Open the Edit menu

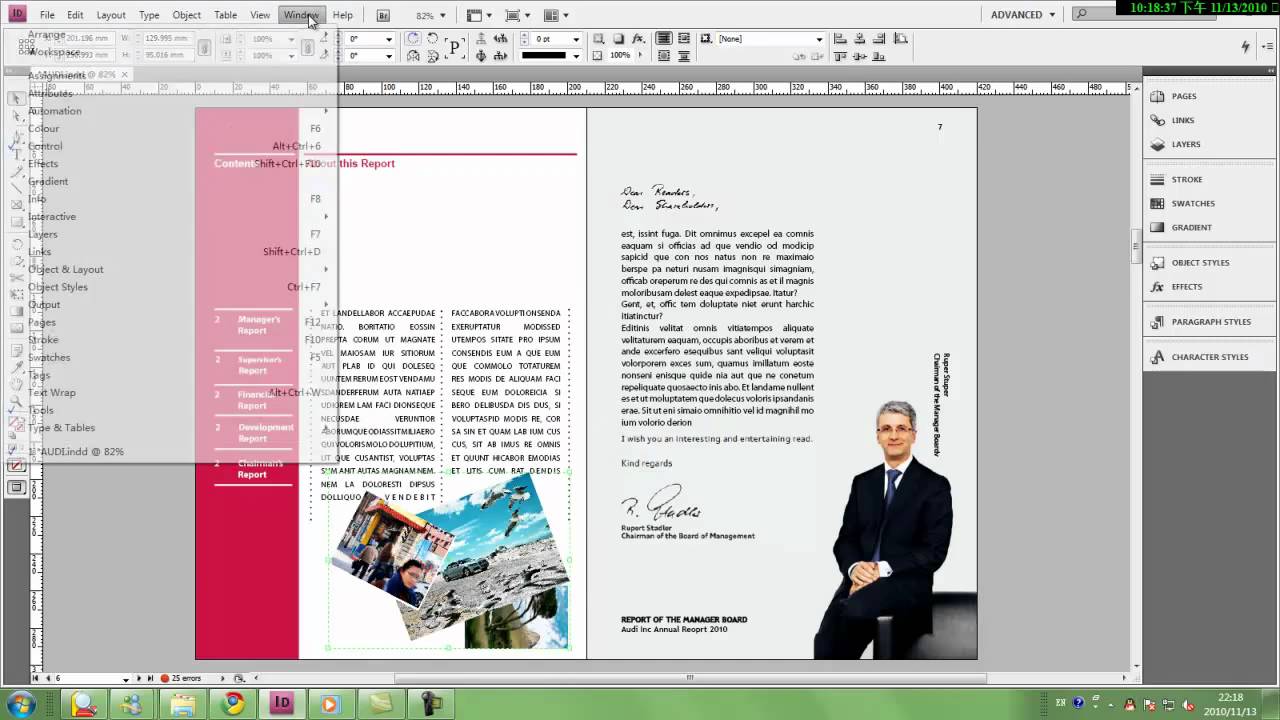[x=75, y=15]
